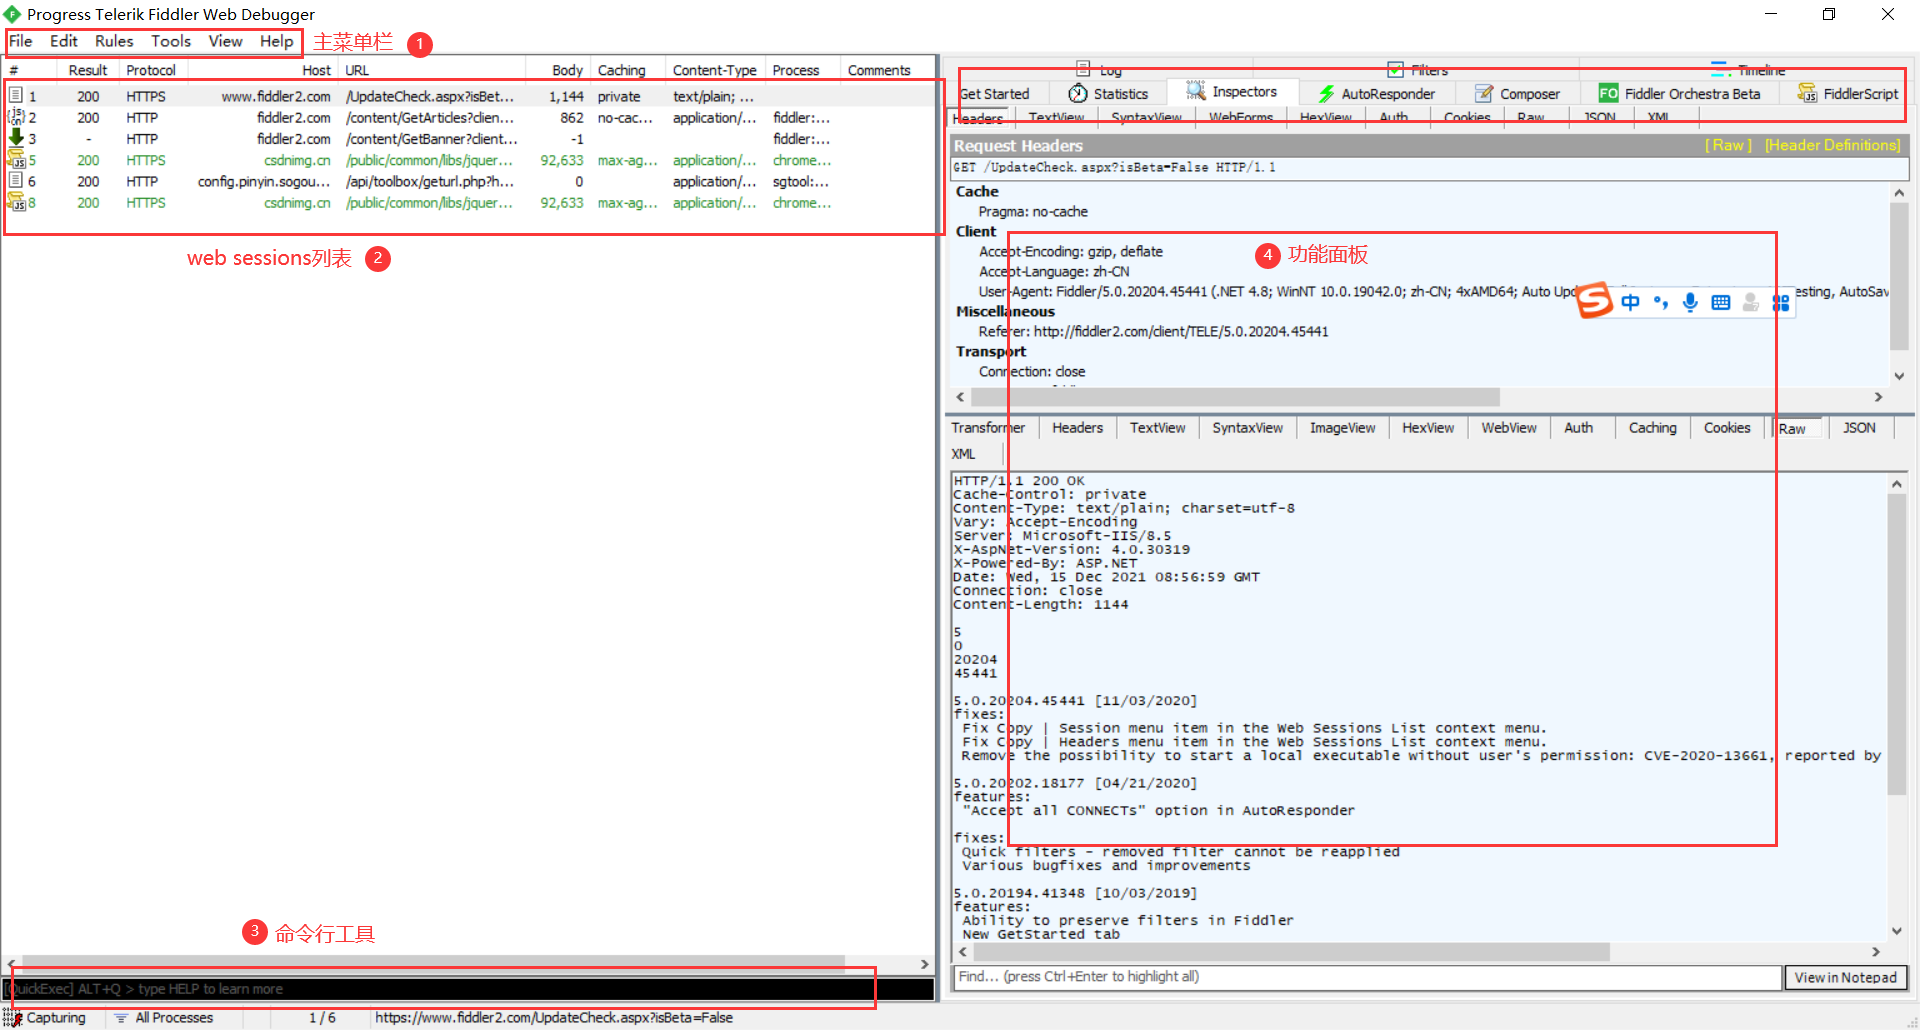The width and height of the screenshot is (1920, 1030).
Task: Open the Rules menu
Action: point(114,41)
